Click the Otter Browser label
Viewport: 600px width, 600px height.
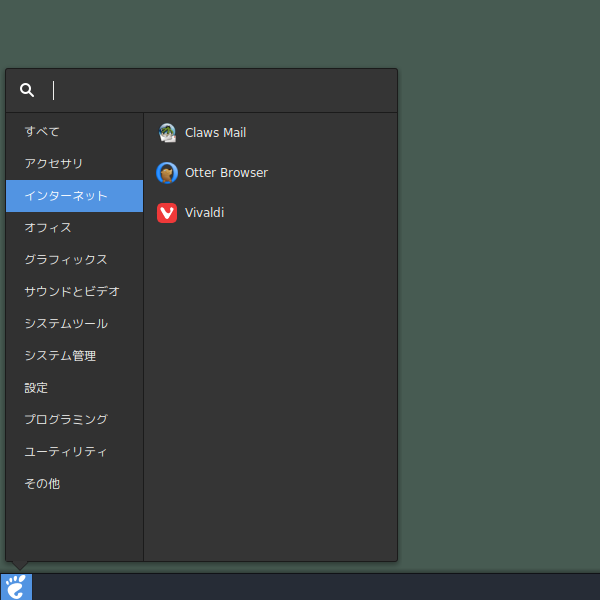point(227,173)
